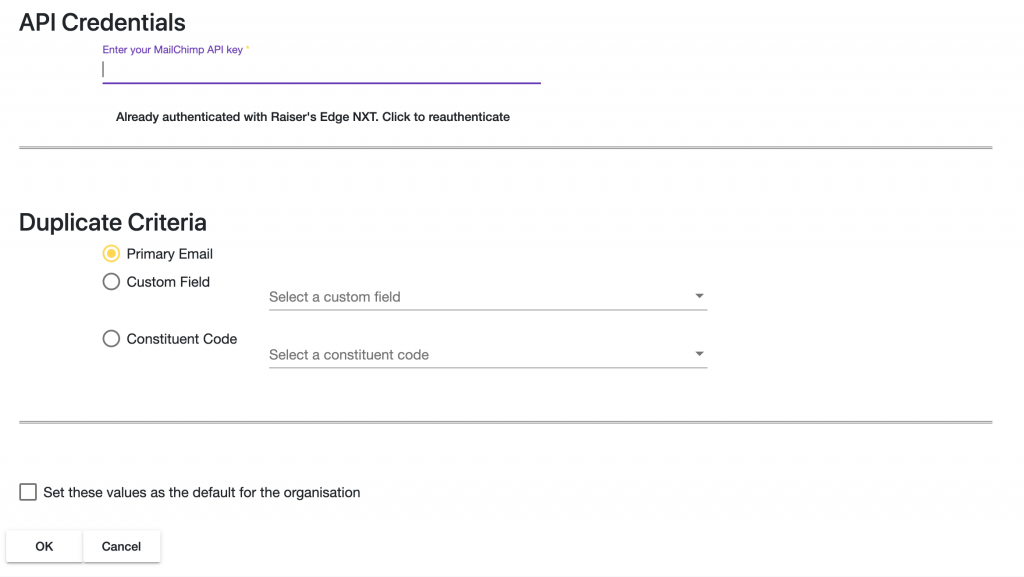Click the MailChimp API key input field
1024x577 pixels.
(x=321, y=70)
